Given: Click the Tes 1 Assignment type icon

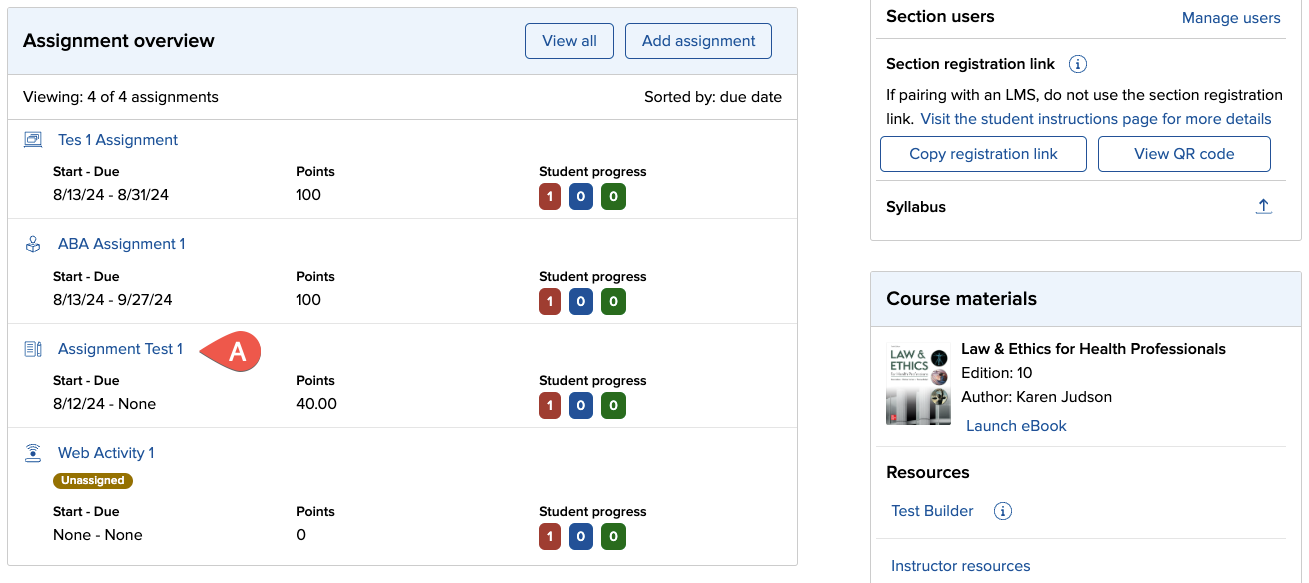Looking at the screenshot, I should [33, 140].
